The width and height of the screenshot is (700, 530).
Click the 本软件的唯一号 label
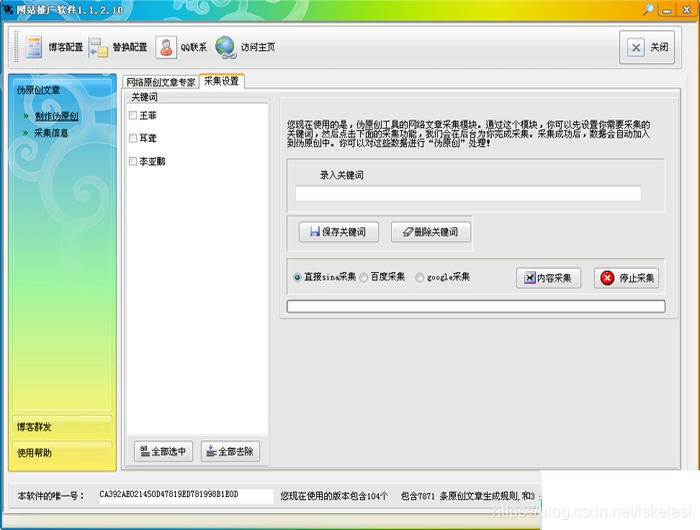pos(51,496)
